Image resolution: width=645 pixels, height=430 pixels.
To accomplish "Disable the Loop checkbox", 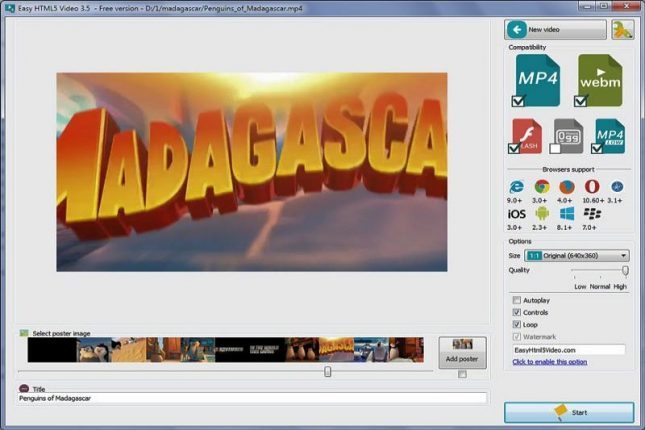I will 517,324.
